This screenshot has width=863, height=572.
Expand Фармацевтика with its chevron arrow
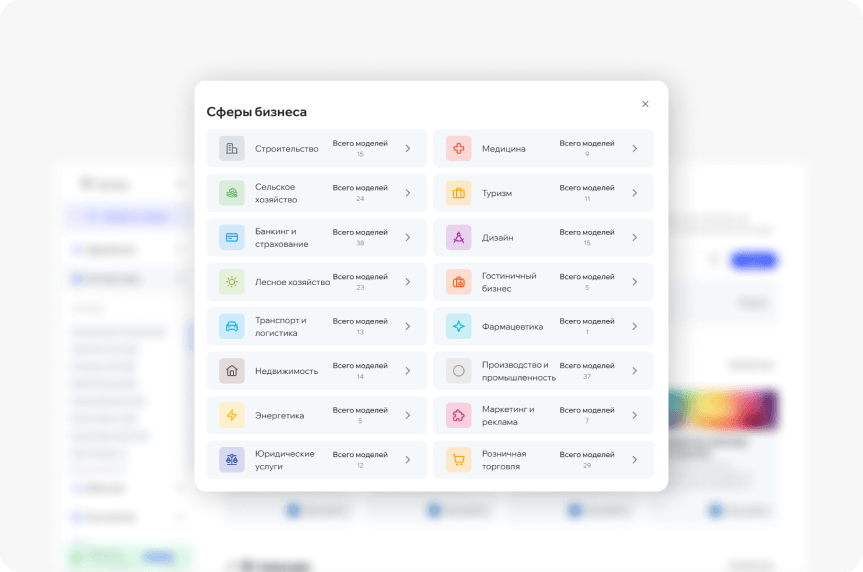(634, 326)
